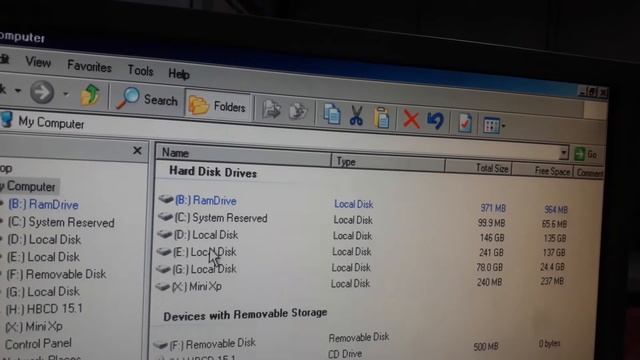Click the drive icon beside (C:) System Reserved
Viewport: 640px width, 360px height.
(165, 217)
